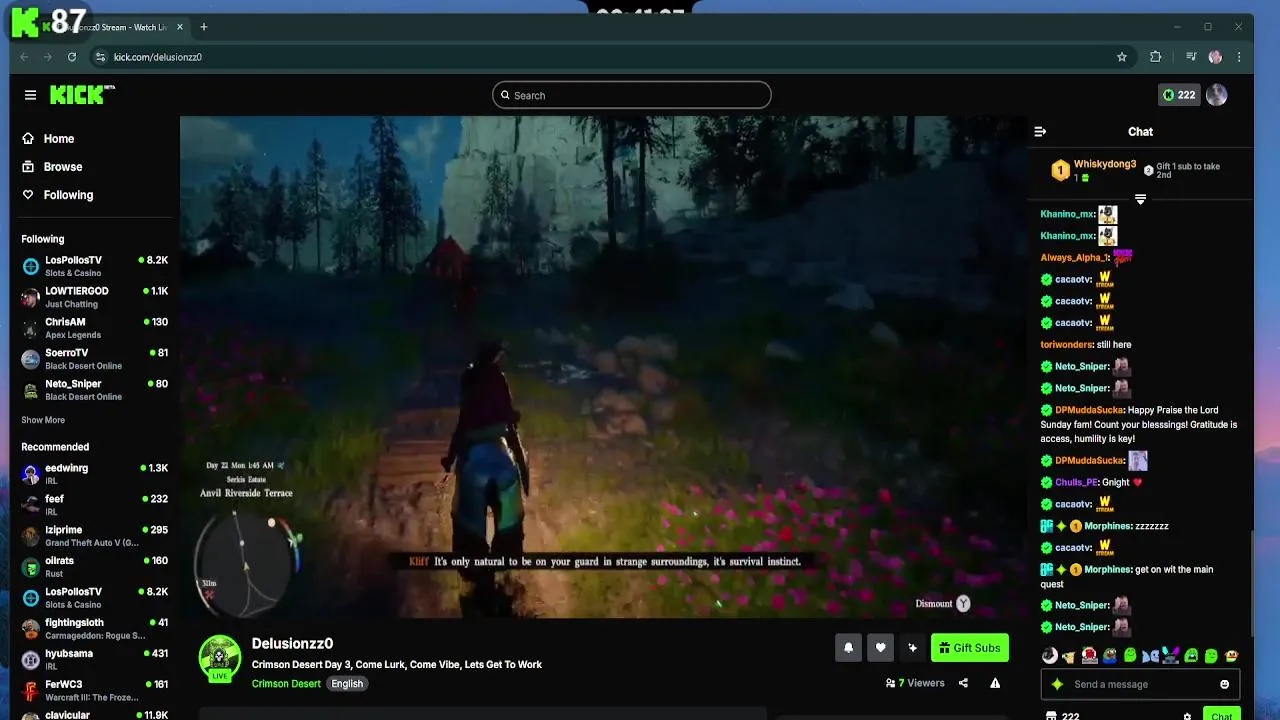Expand the gift leaderboard arrow
Viewport: 1280px width, 720px height.
point(1140,199)
